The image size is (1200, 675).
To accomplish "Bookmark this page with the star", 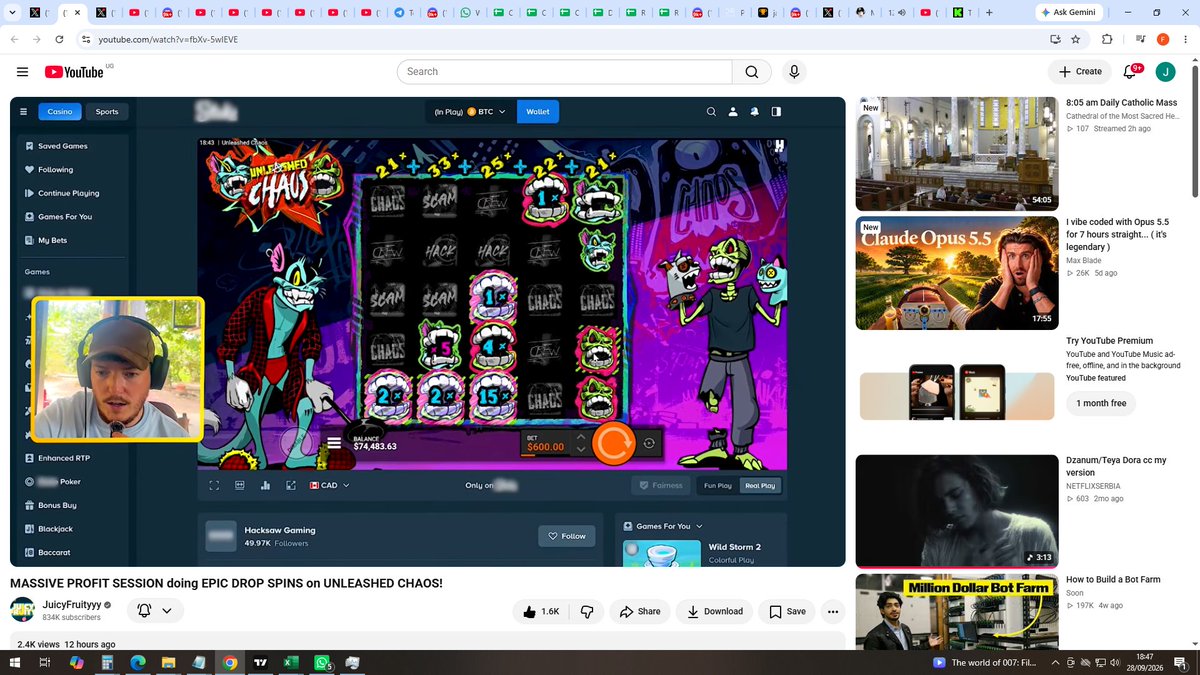I will [x=1076, y=39].
